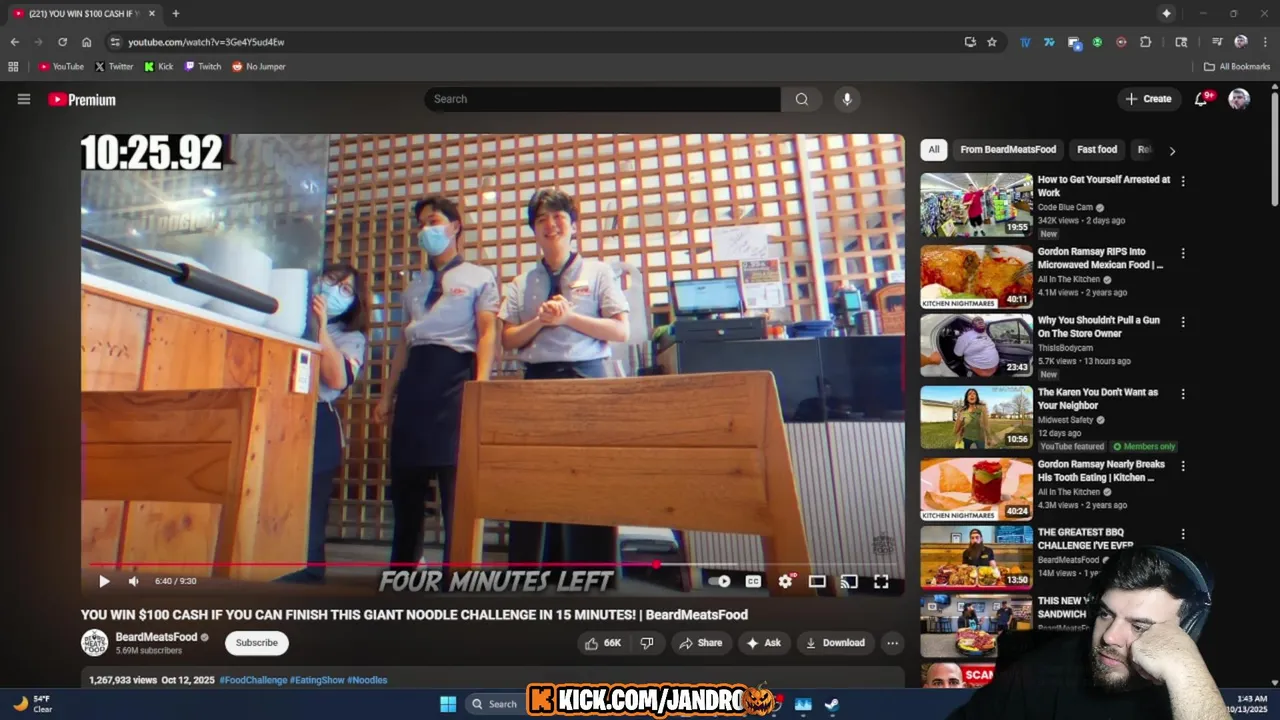
Task: Open the #Noodles hashtag
Action: (367, 680)
